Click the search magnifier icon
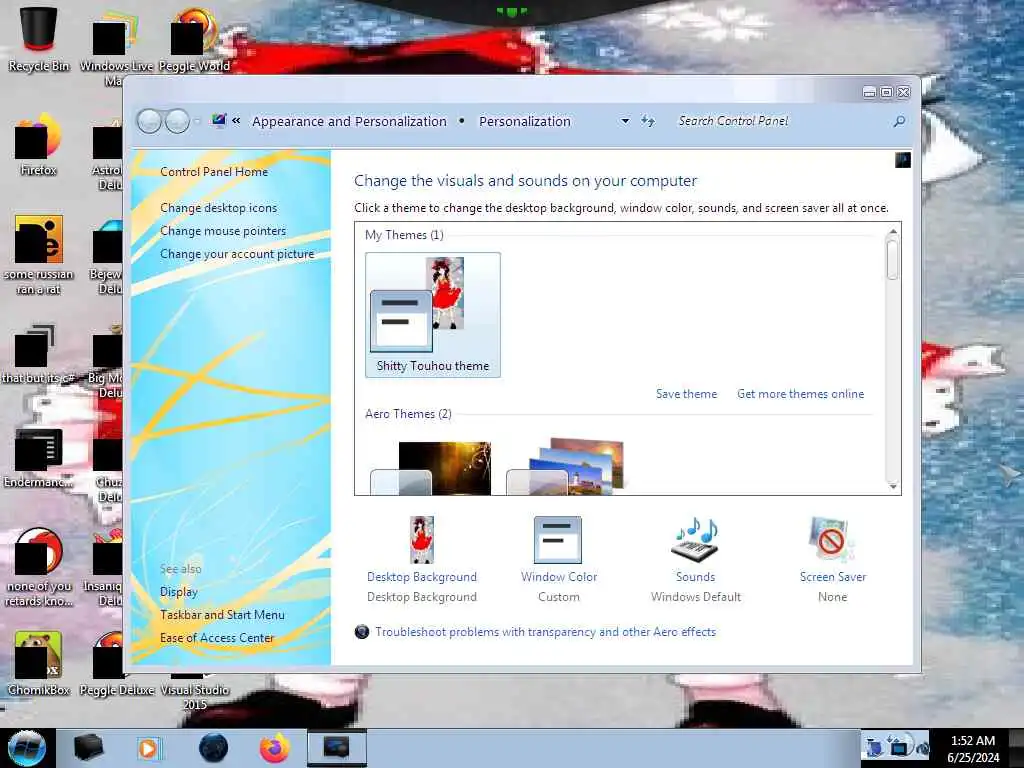Viewport: 1024px width, 768px height. click(x=899, y=121)
